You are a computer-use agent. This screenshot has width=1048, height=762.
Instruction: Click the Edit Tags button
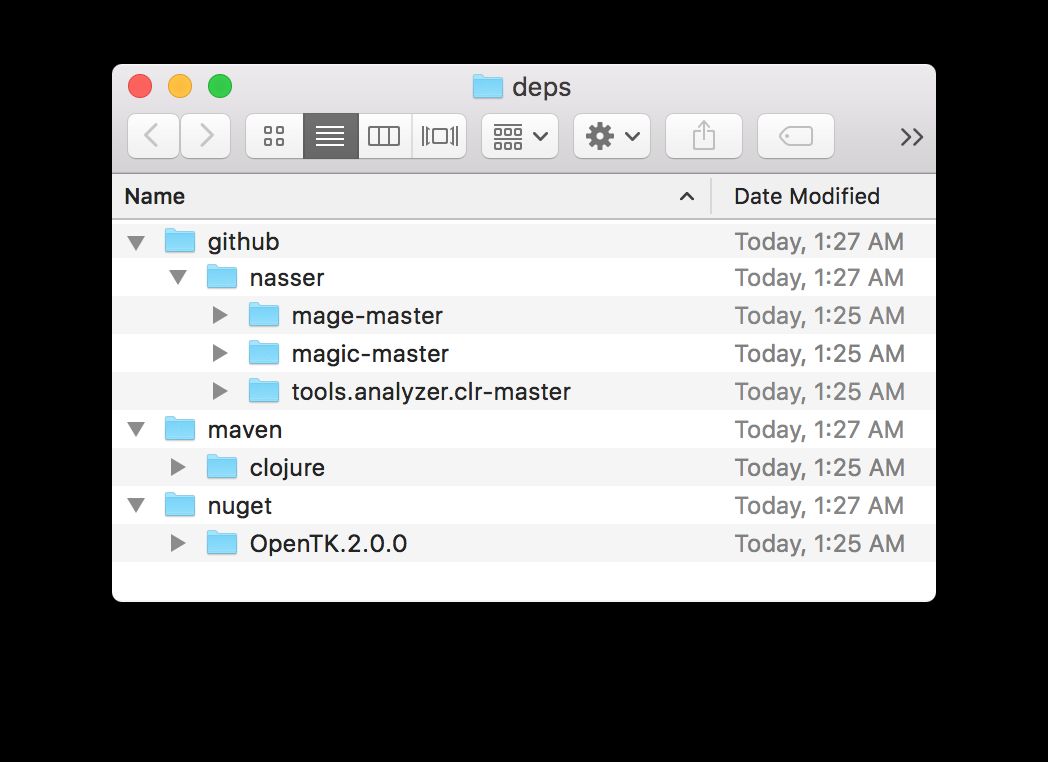[x=795, y=136]
